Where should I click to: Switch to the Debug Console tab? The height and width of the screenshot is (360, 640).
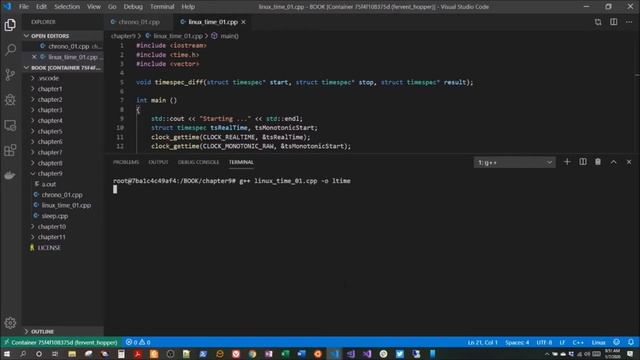point(198,162)
